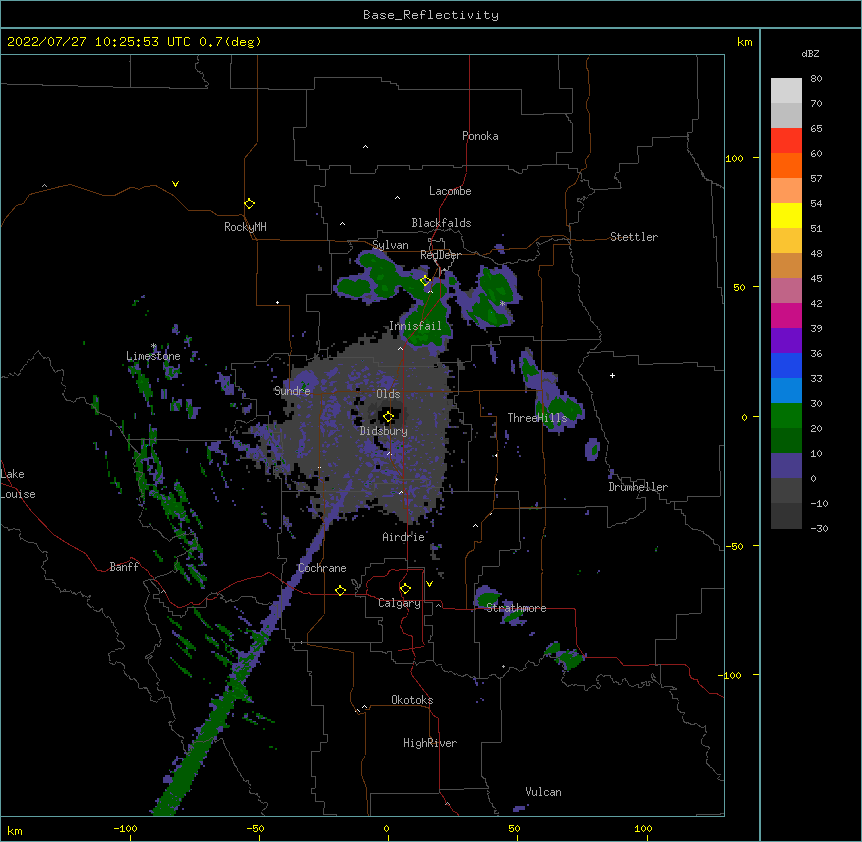Pick the blue 36-33 dBZ legend color
Screen dimensions: 862x842
pos(786,366)
